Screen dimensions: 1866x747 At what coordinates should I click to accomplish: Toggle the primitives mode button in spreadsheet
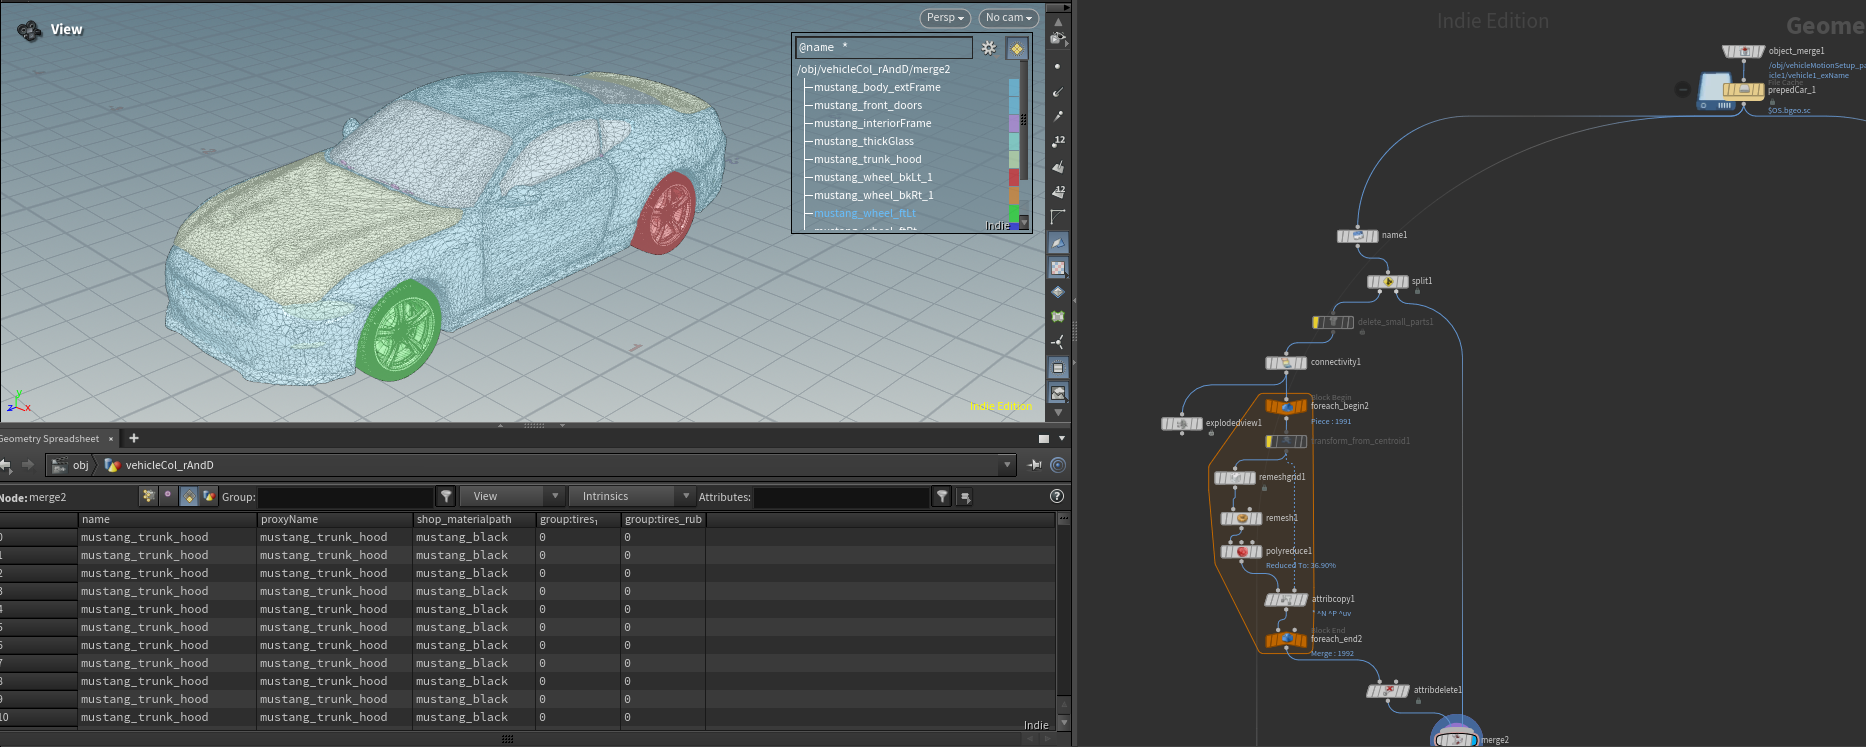click(x=189, y=496)
